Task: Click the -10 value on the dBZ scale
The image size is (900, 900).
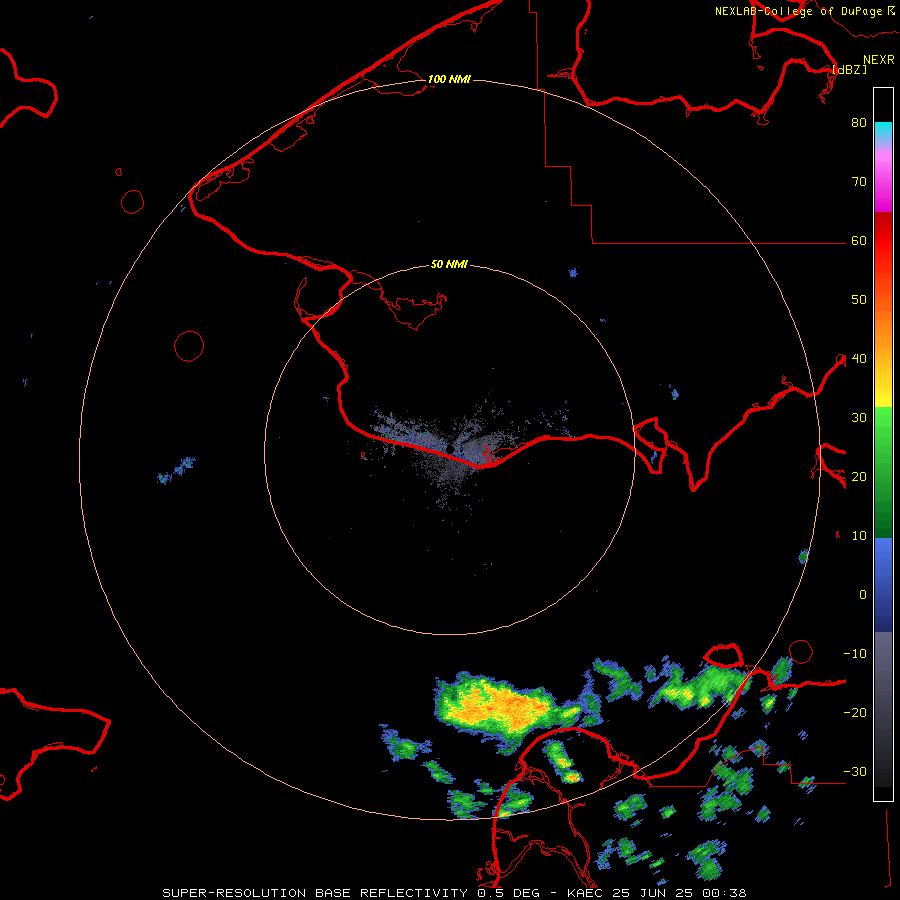Action: [x=855, y=653]
